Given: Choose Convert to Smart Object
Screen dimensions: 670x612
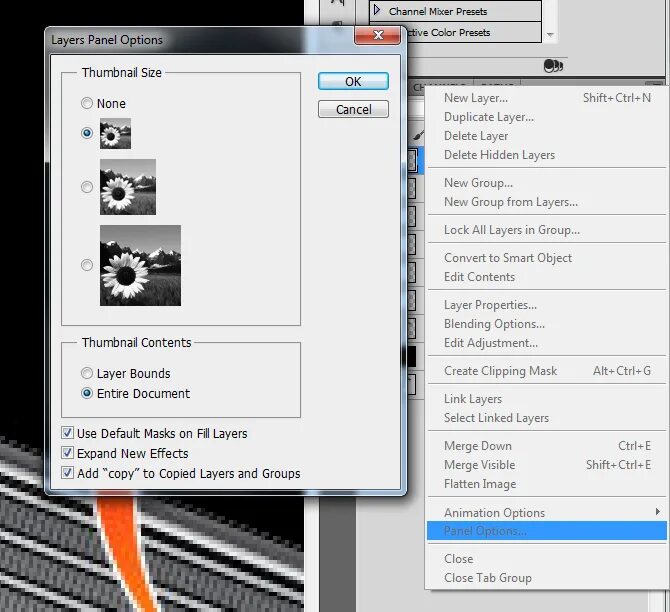Looking at the screenshot, I should coord(547,258).
